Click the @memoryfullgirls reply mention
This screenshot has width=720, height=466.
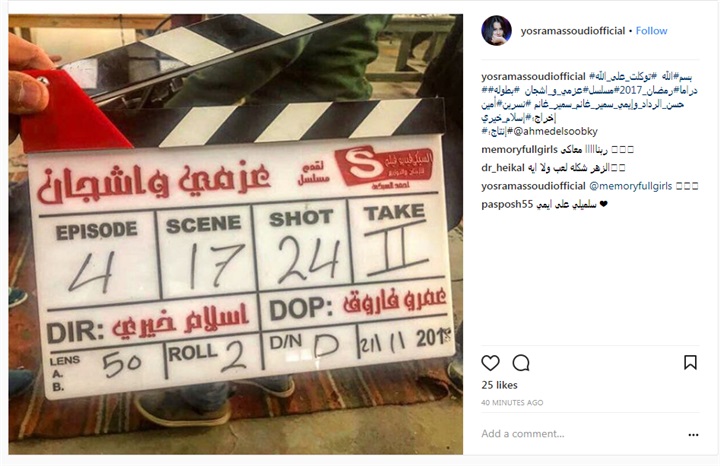point(630,186)
